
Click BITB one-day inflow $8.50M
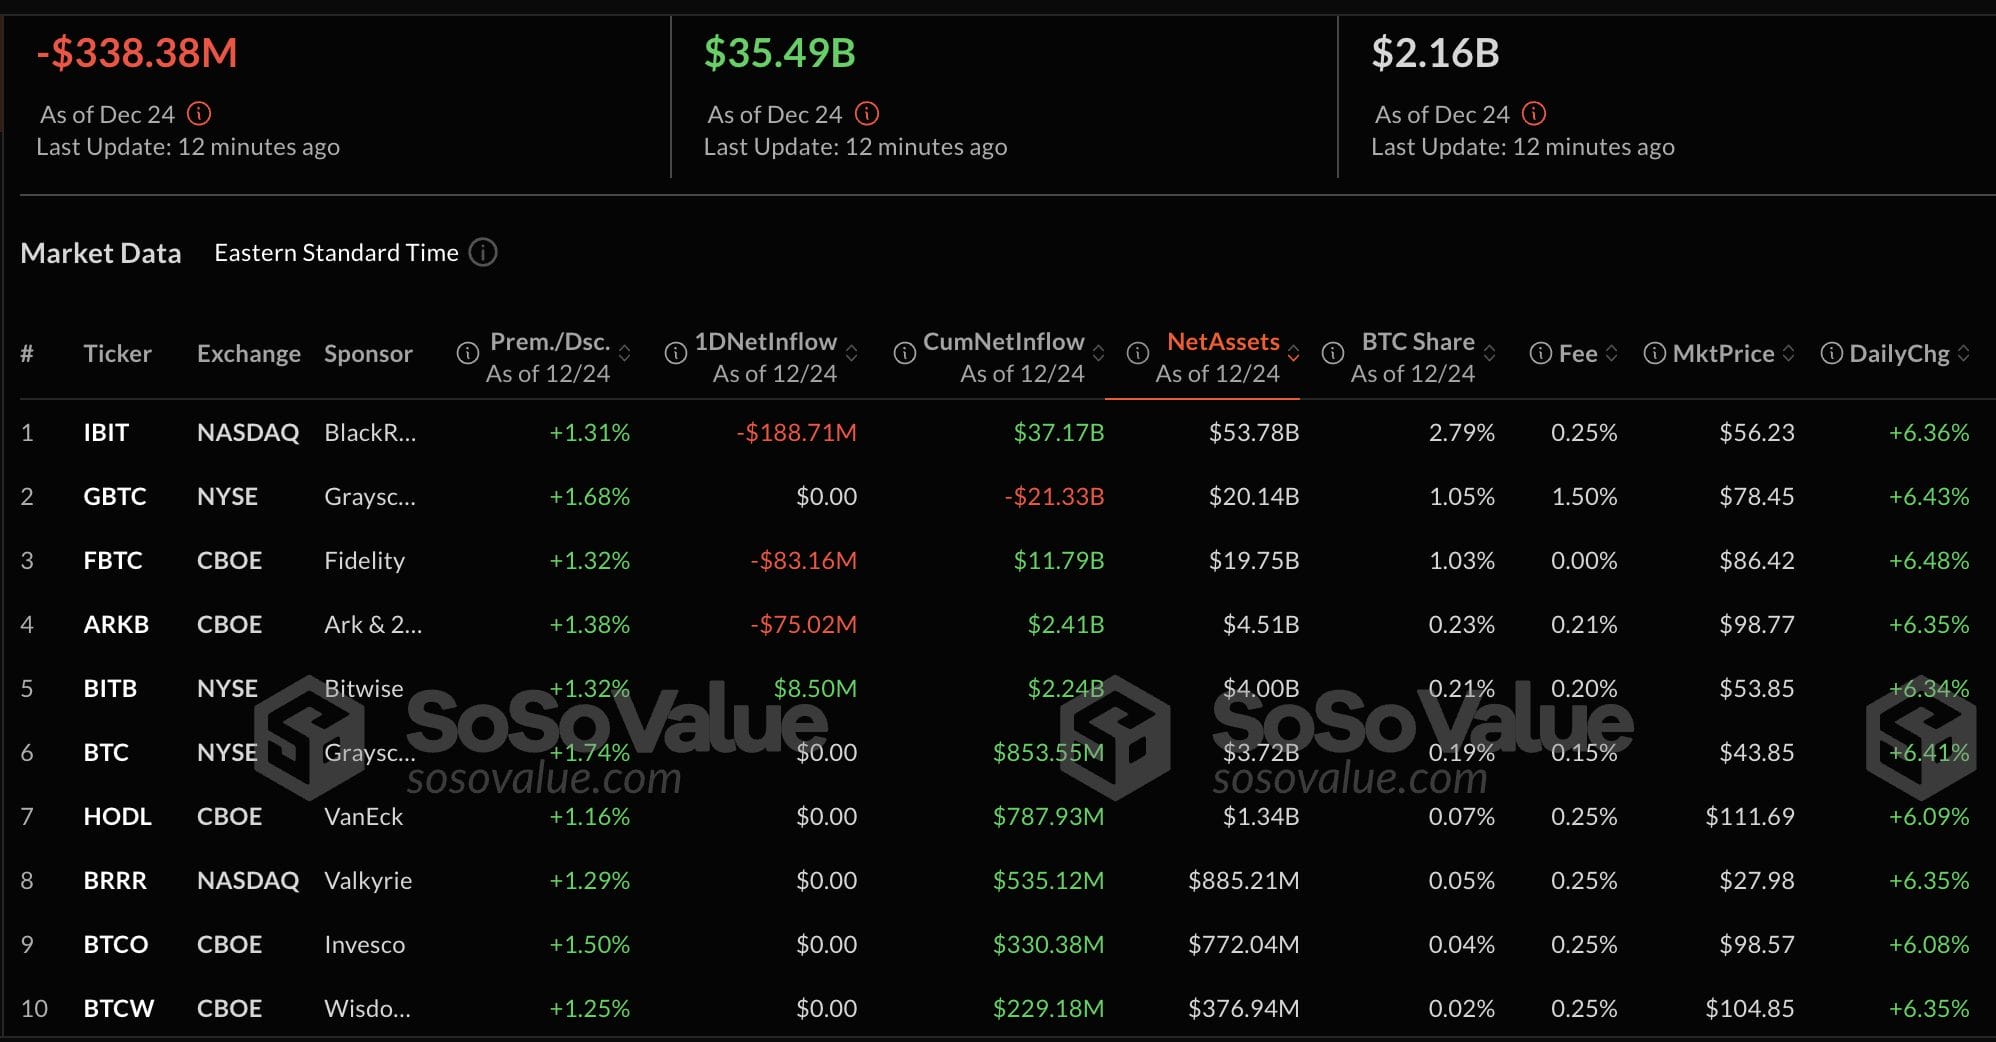(x=815, y=689)
